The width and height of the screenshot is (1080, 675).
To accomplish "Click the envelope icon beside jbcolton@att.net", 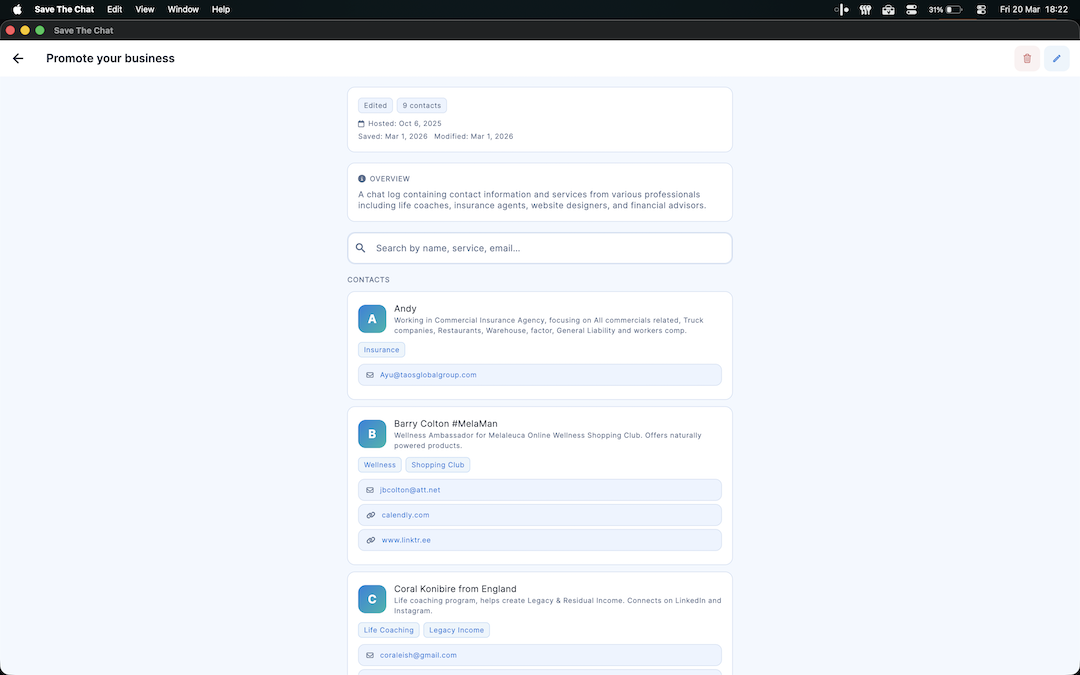I will (x=369, y=490).
